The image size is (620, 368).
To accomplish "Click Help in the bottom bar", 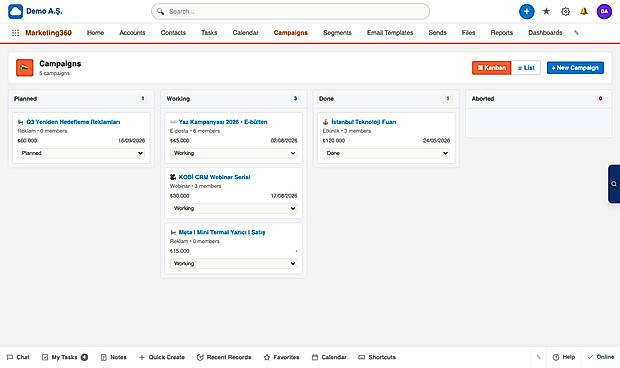I will pyautogui.click(x=563, y=357).
